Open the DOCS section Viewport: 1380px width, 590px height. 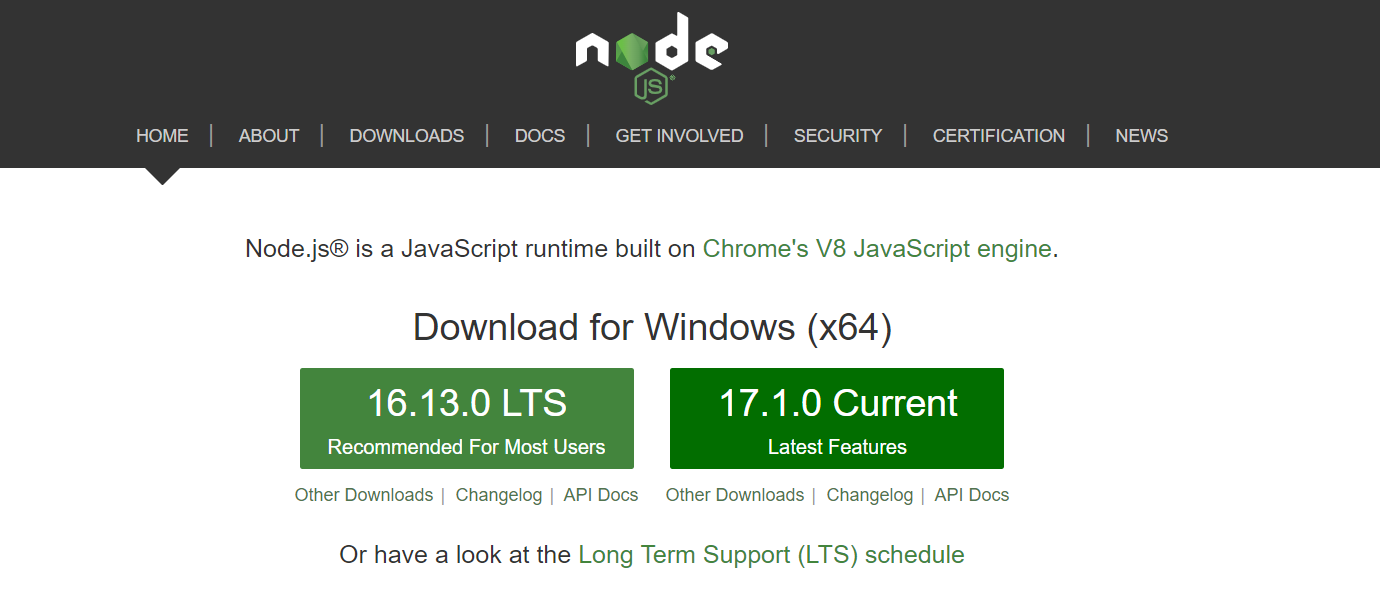click(x=540, y=136)
